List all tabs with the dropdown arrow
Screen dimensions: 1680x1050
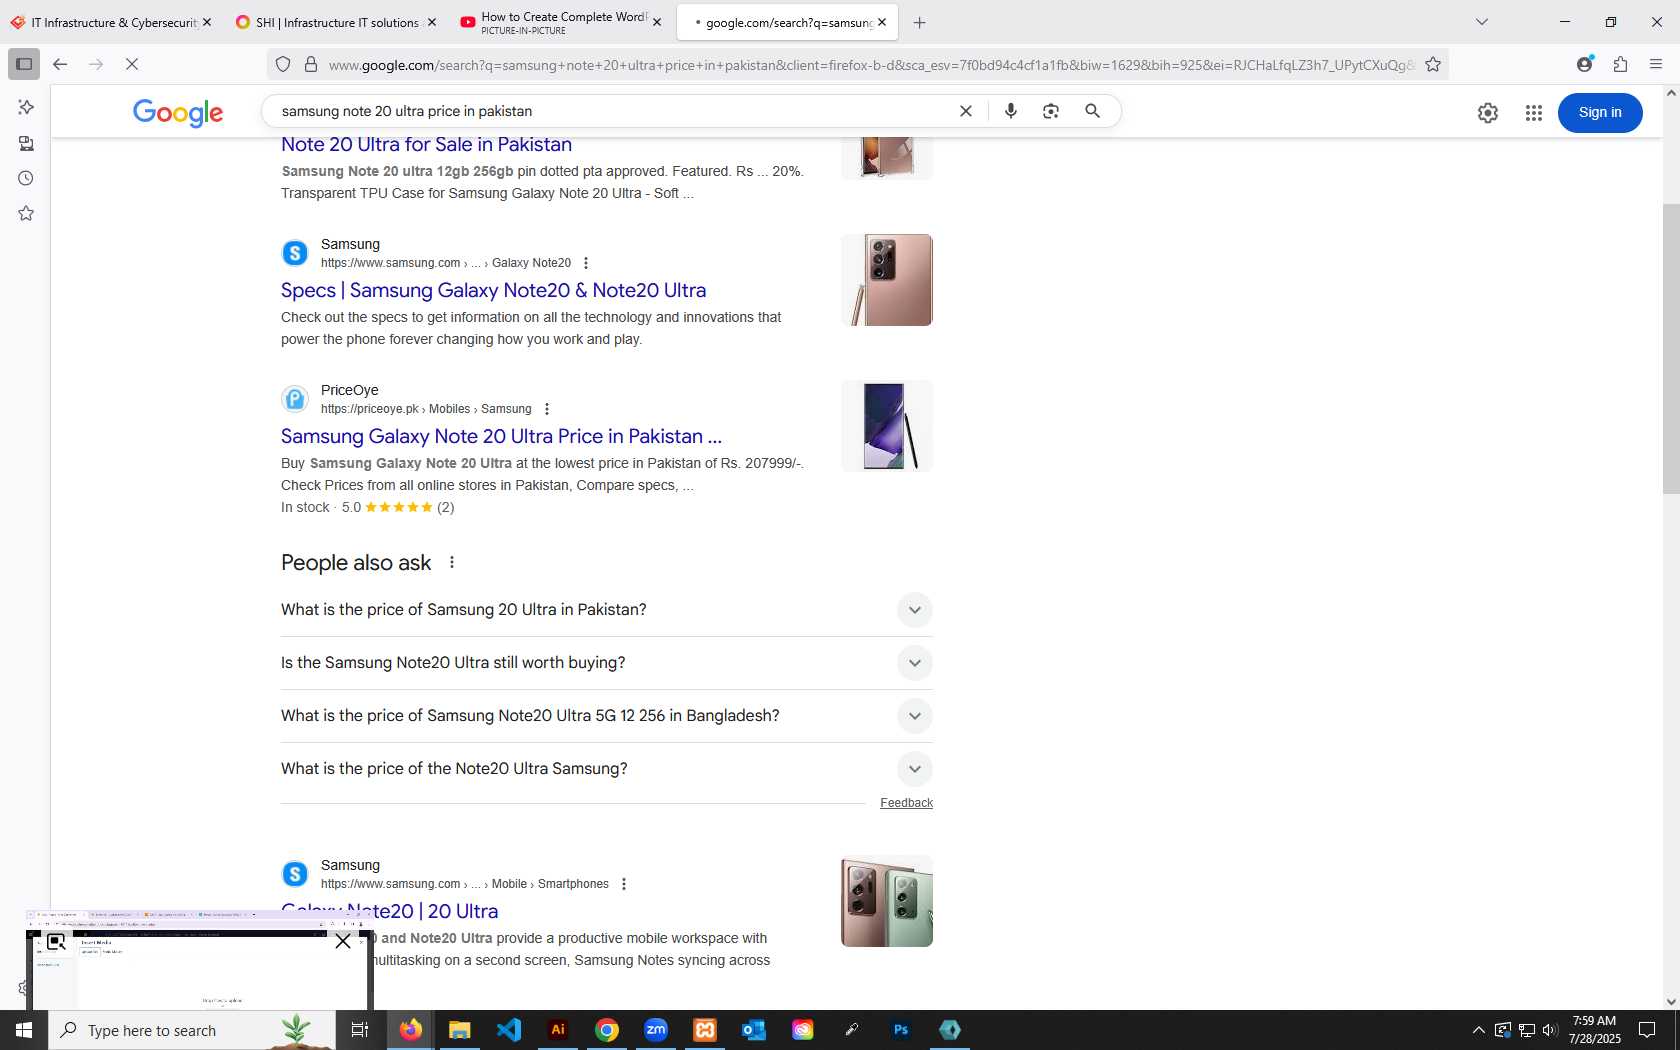[1482, 22]
